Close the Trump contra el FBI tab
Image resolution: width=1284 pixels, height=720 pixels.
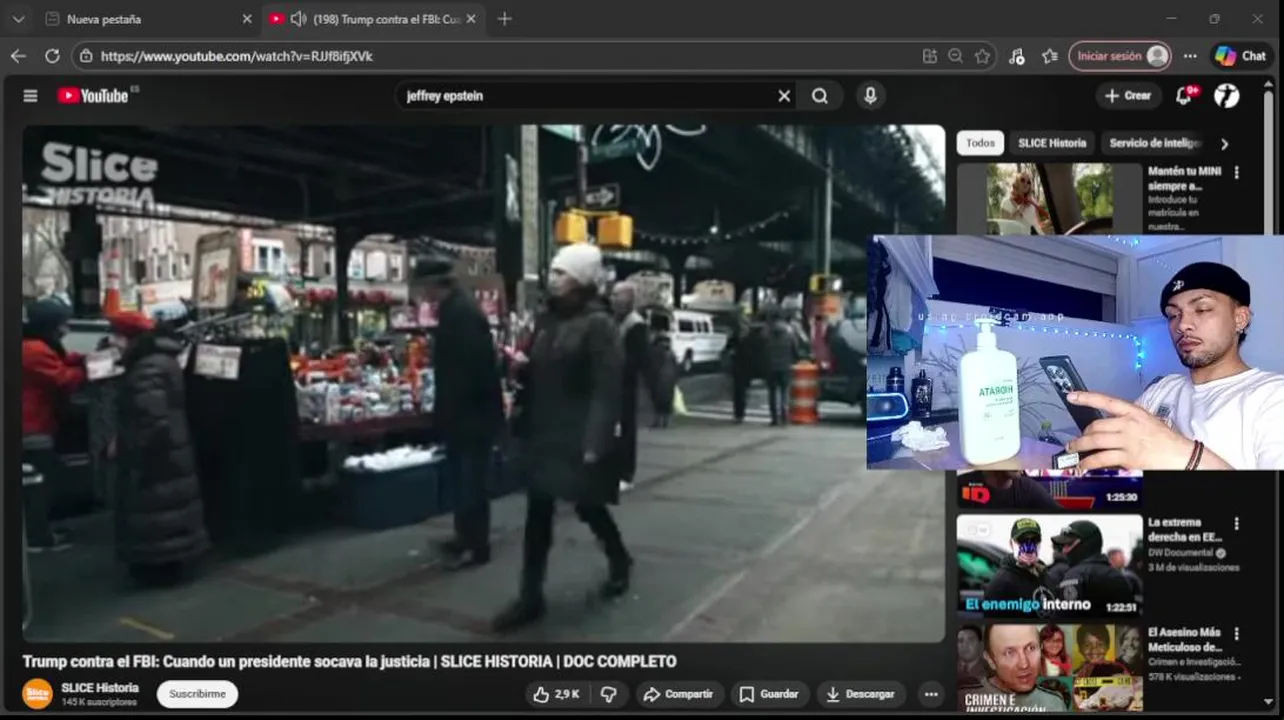[x=471, y=19]
